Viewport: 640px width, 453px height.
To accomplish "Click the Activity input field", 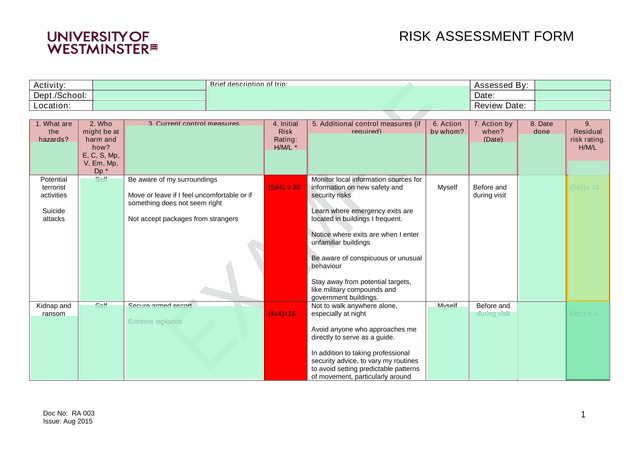I will point(148,85).
